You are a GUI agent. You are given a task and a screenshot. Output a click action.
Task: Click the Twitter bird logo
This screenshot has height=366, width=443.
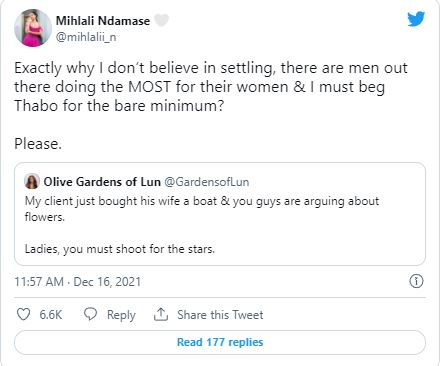coord(416,19)
